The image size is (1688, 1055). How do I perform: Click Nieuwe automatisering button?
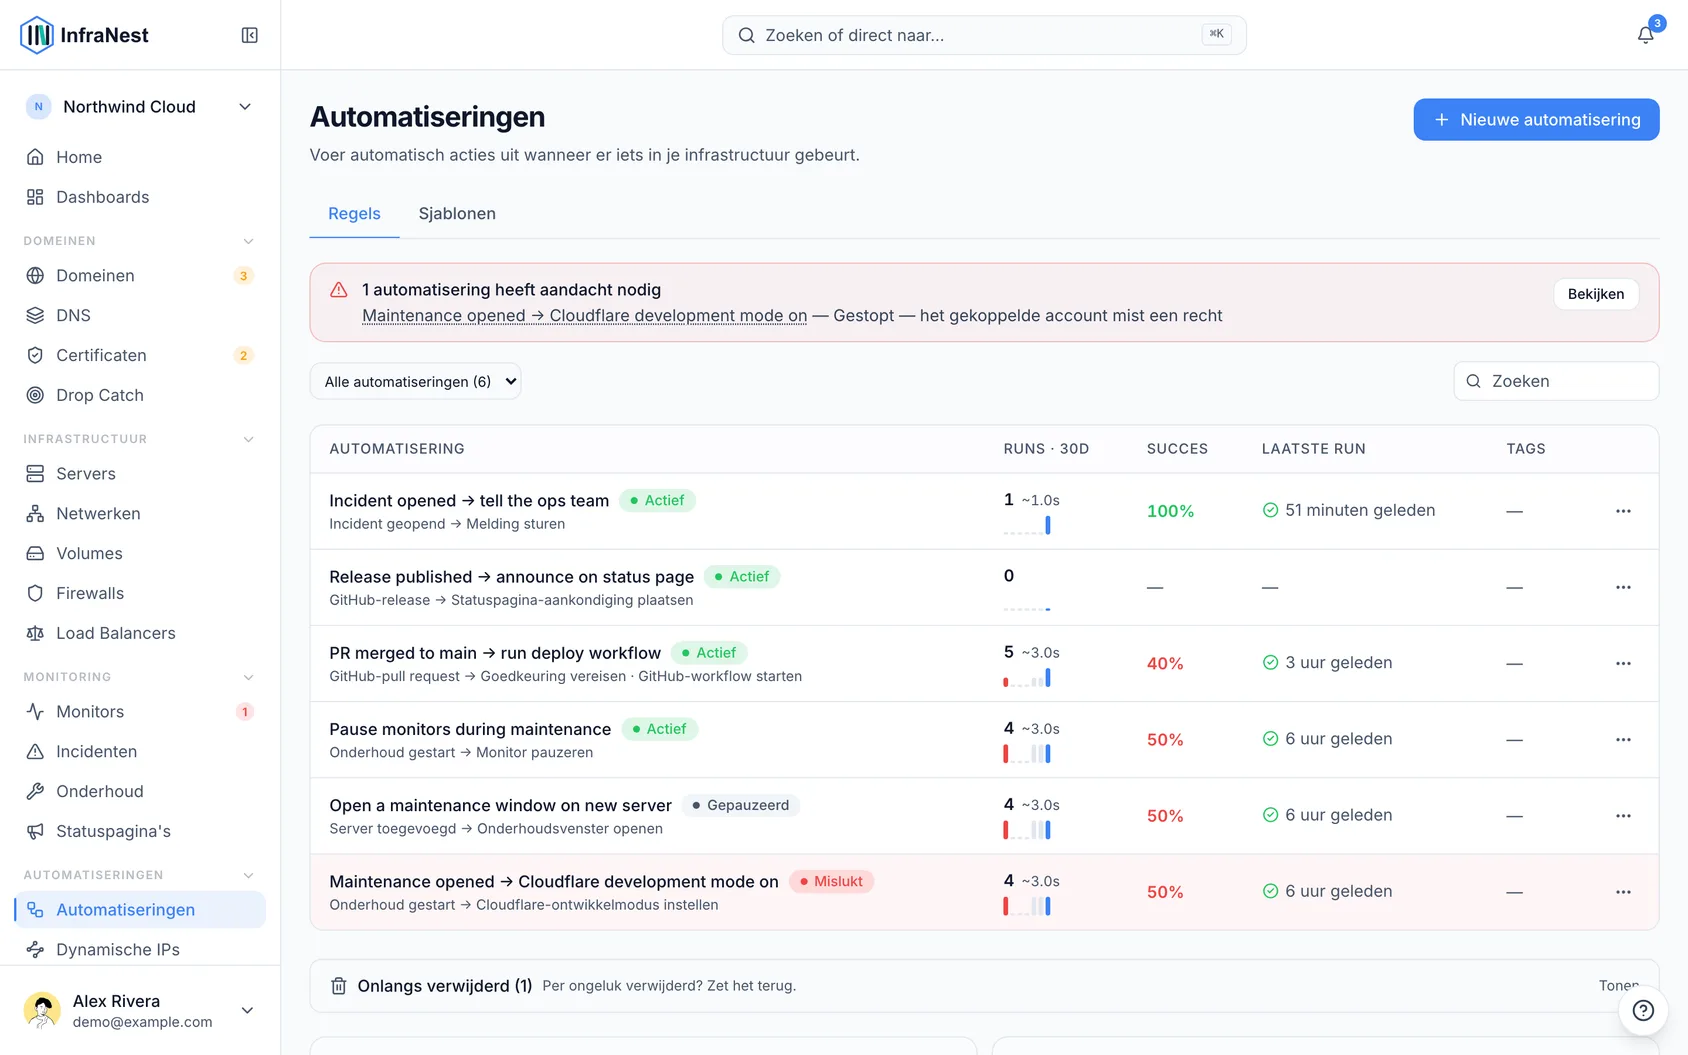(x=1536, y=120)
